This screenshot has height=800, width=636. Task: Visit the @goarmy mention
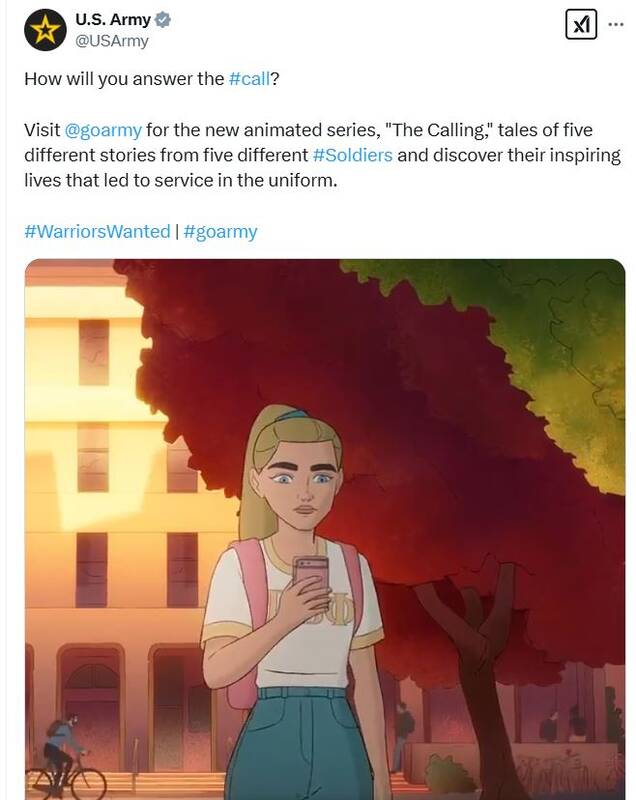[x=103, y=130]
